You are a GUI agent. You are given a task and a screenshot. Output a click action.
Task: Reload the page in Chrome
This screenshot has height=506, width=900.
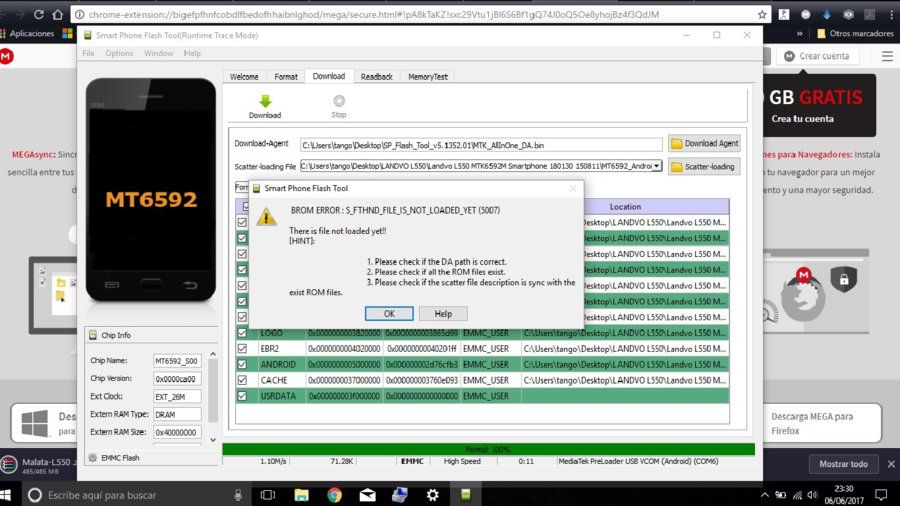38,14
